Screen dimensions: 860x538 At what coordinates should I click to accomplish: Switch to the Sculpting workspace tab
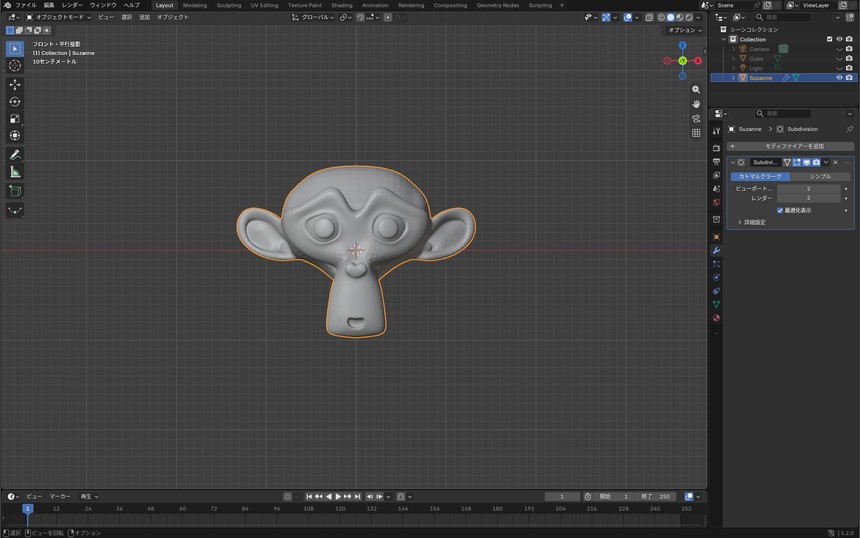click(229, 5)
